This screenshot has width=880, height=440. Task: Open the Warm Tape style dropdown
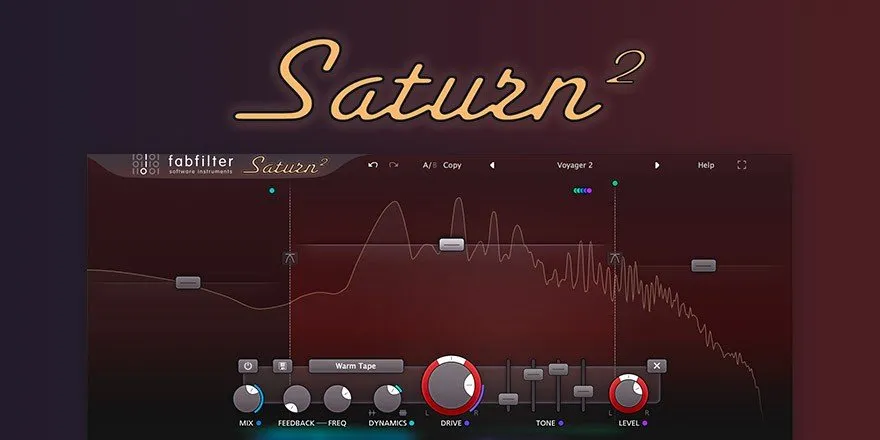pyautogui.click(x=355, y=366)
